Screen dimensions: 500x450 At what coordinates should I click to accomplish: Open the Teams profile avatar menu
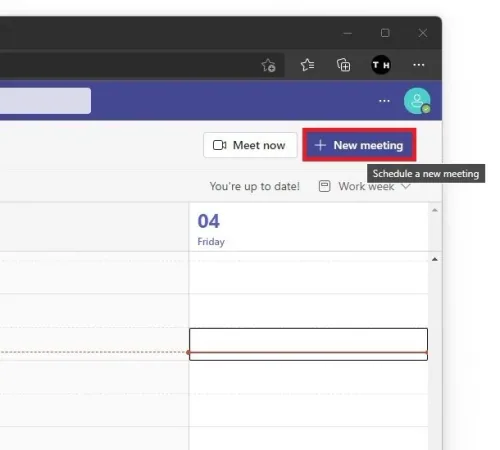(417, 101)
